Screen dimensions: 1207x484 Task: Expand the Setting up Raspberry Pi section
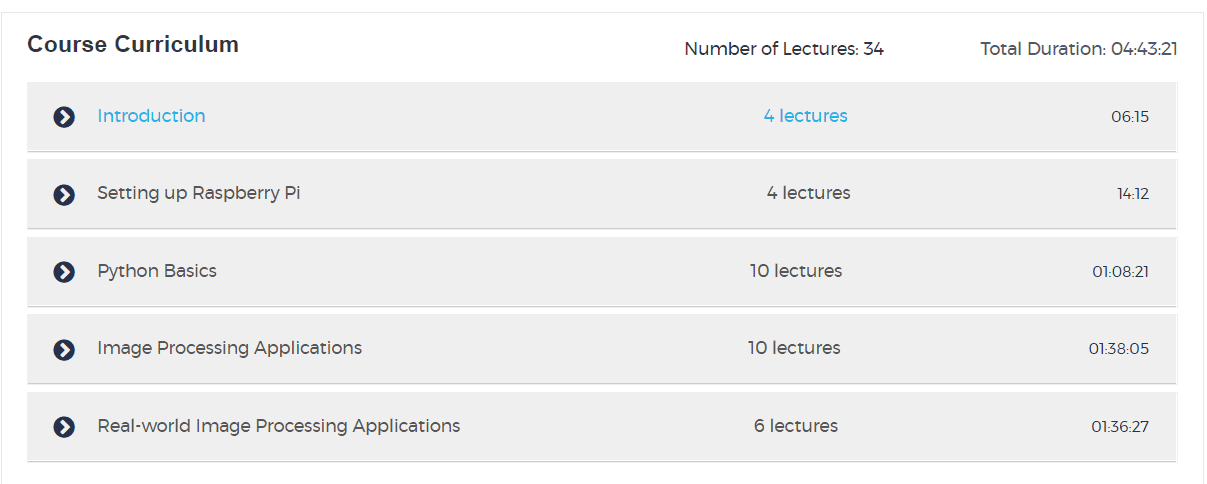click(198, 193)
